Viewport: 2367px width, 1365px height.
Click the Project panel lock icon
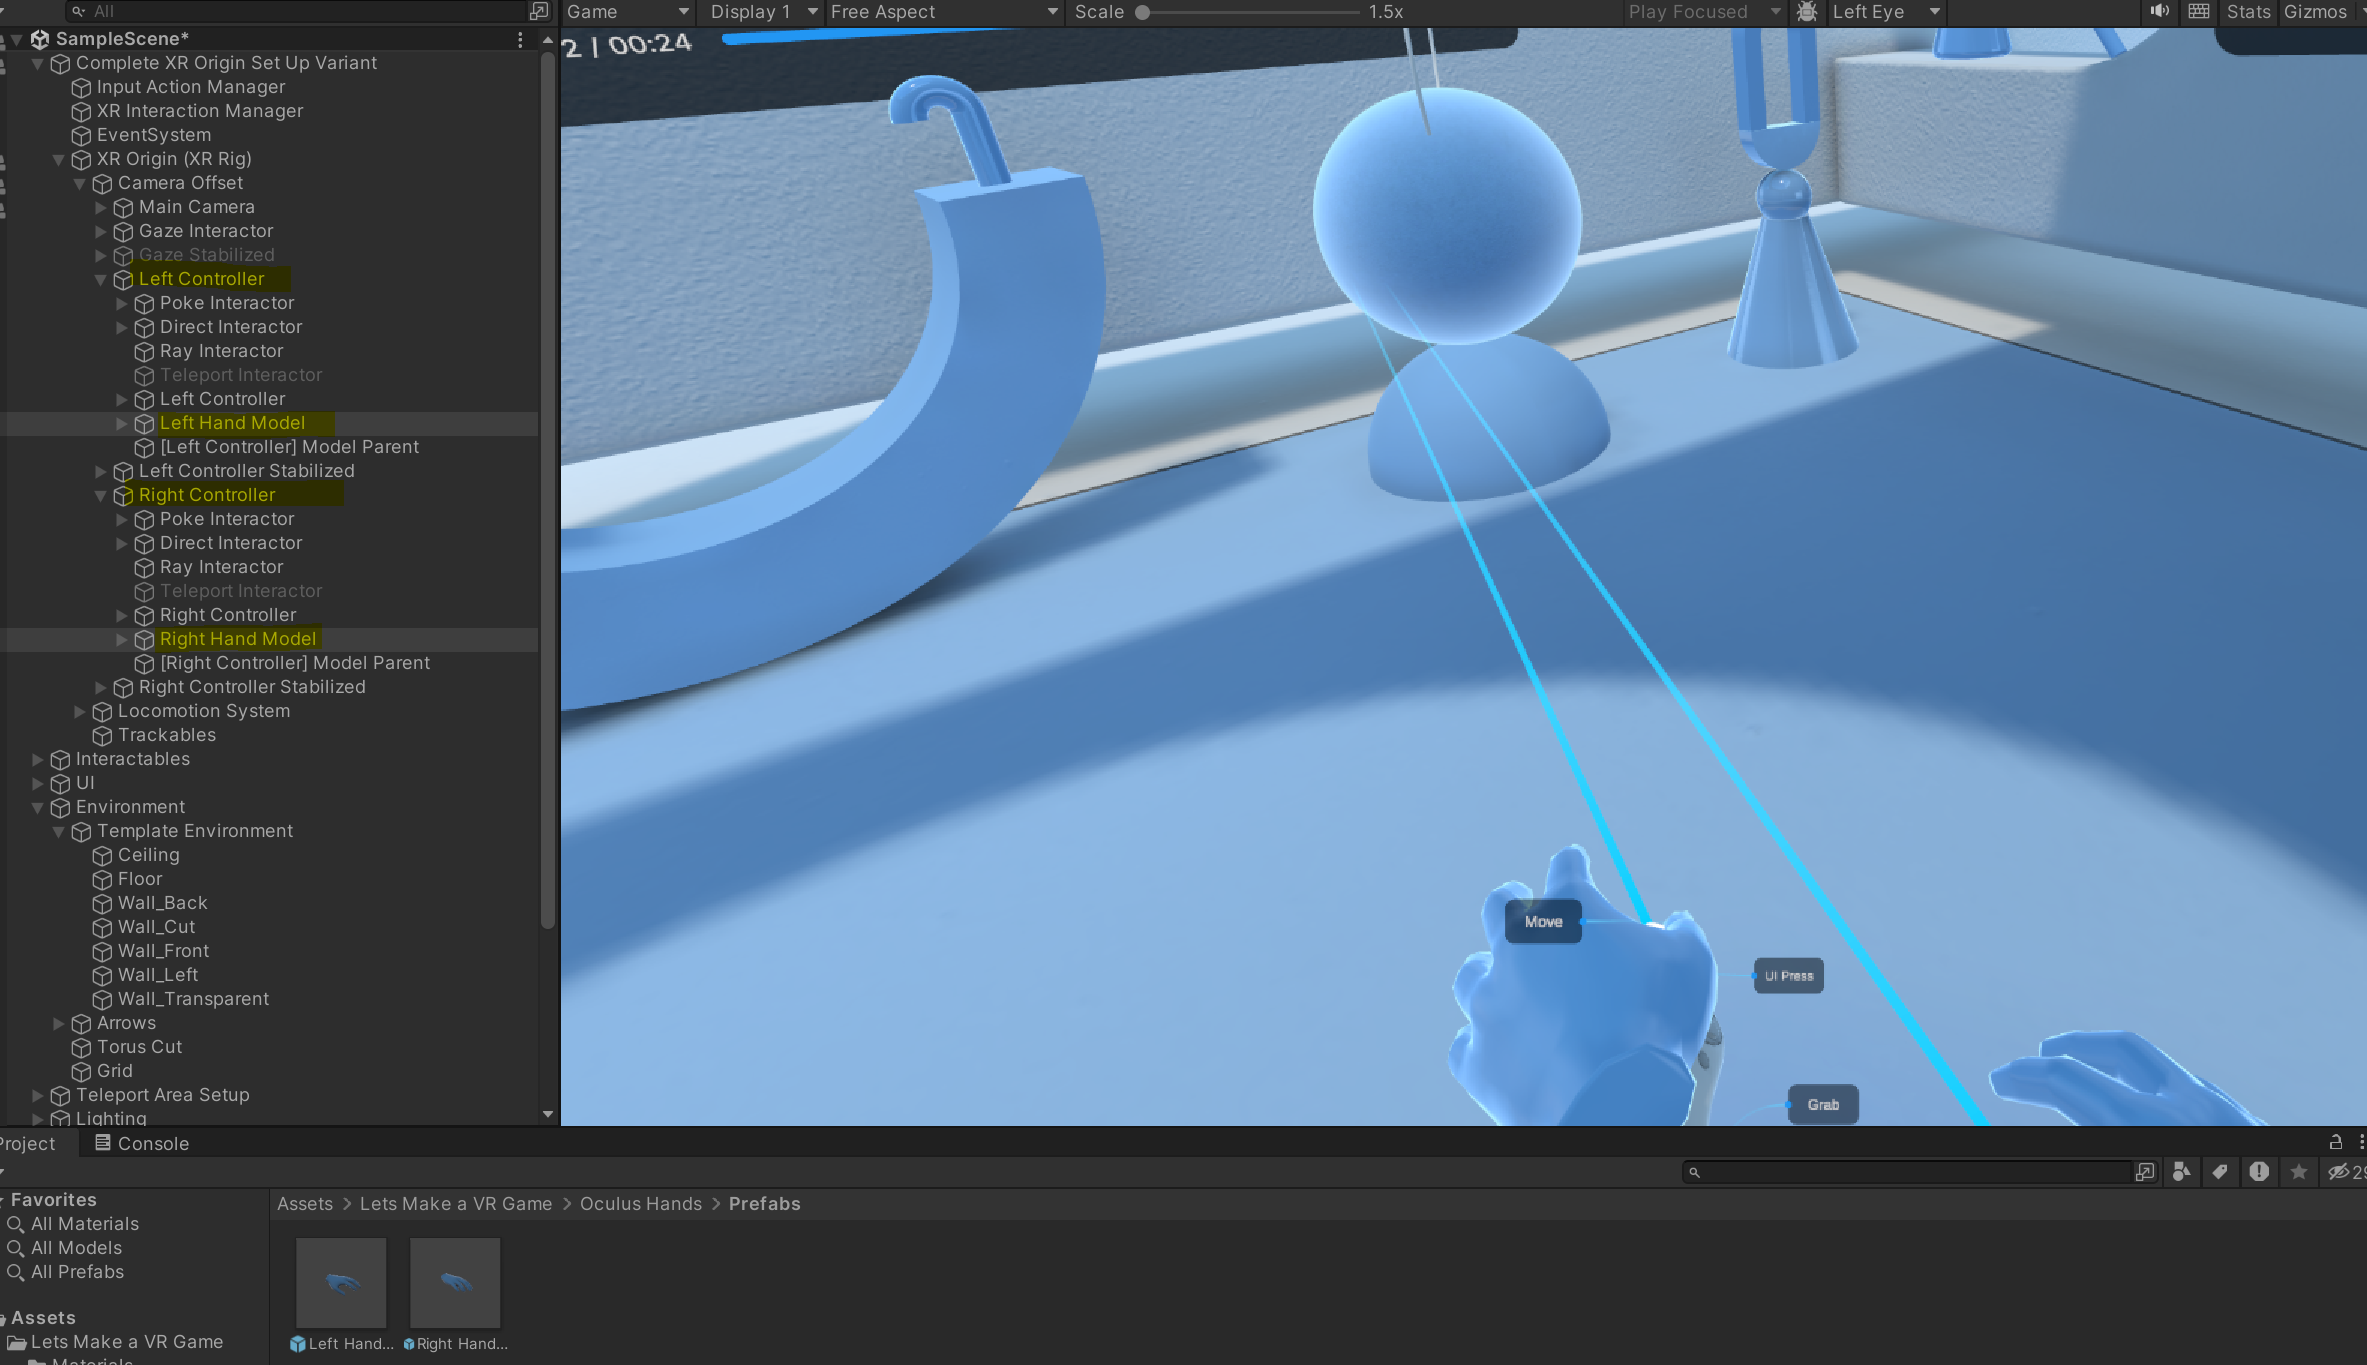point(2336,1142)
